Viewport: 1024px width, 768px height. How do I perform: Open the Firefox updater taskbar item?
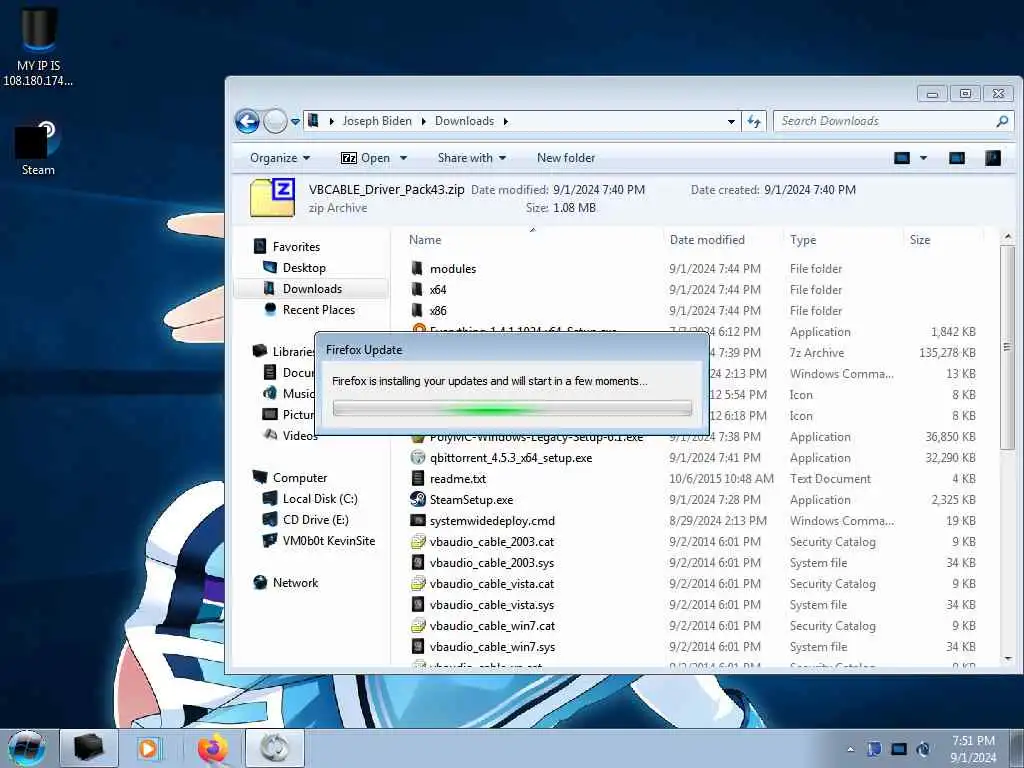(x=274, y=748)
